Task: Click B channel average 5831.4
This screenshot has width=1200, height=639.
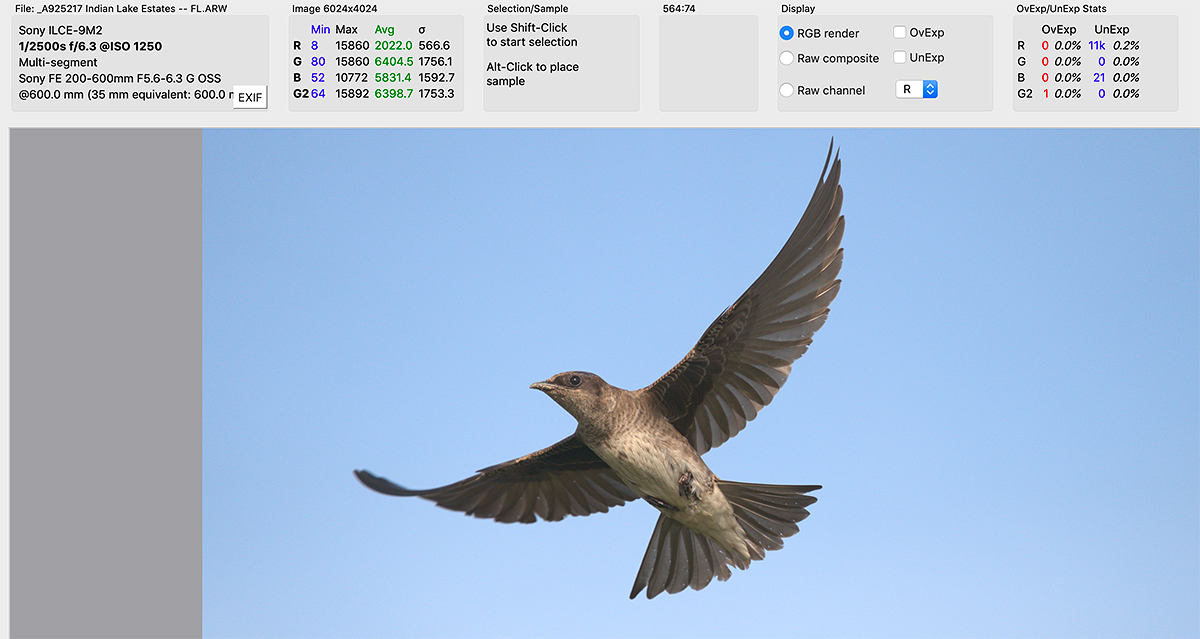Action: (392, 77)
